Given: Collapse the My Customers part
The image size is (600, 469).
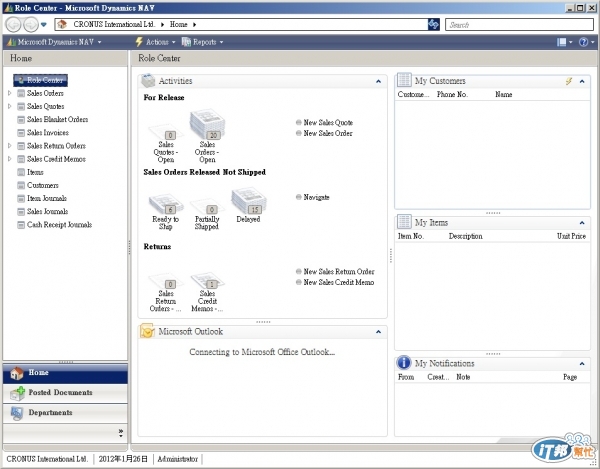Looking at the screenshot, I should 582,81.
